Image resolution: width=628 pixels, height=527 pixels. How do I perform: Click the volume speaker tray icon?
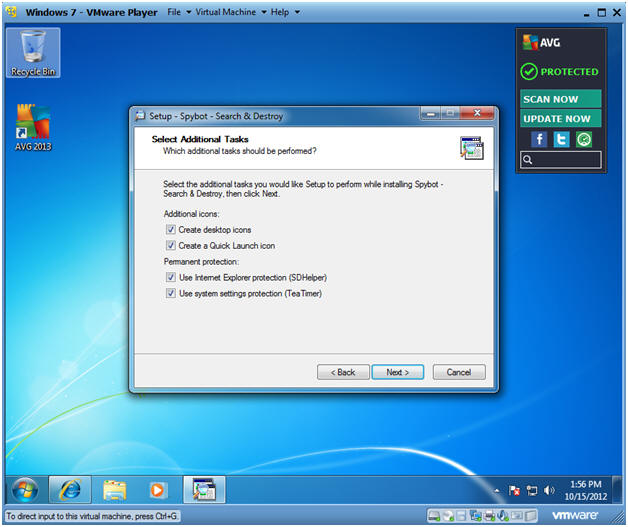click(549, 490)
